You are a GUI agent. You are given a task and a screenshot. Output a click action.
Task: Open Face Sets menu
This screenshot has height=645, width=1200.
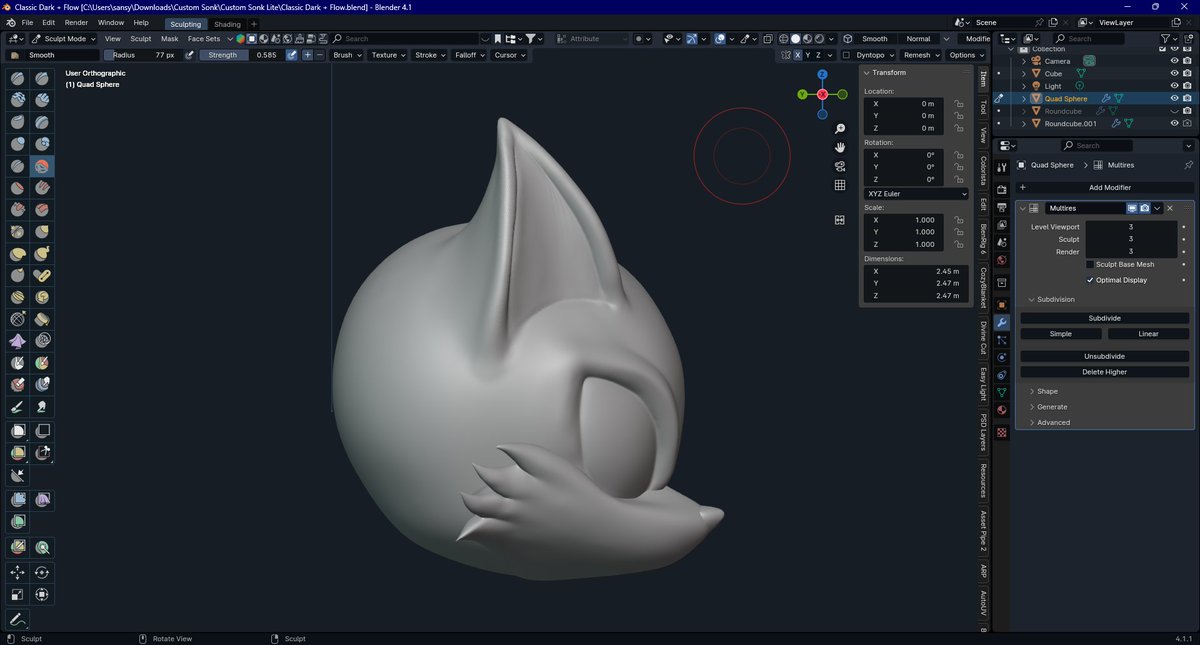tap(204, 39)
